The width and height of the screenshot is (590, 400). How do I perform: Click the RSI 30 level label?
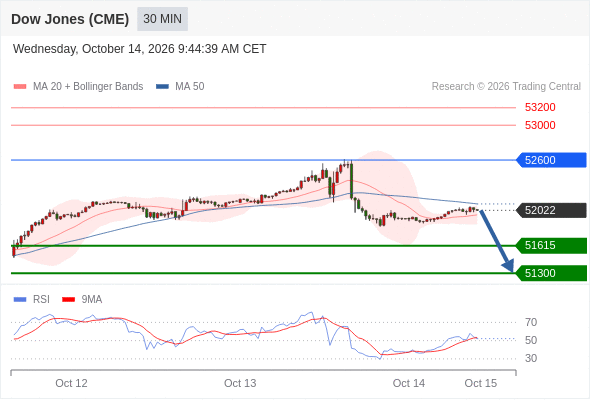(x=531, y=358)
